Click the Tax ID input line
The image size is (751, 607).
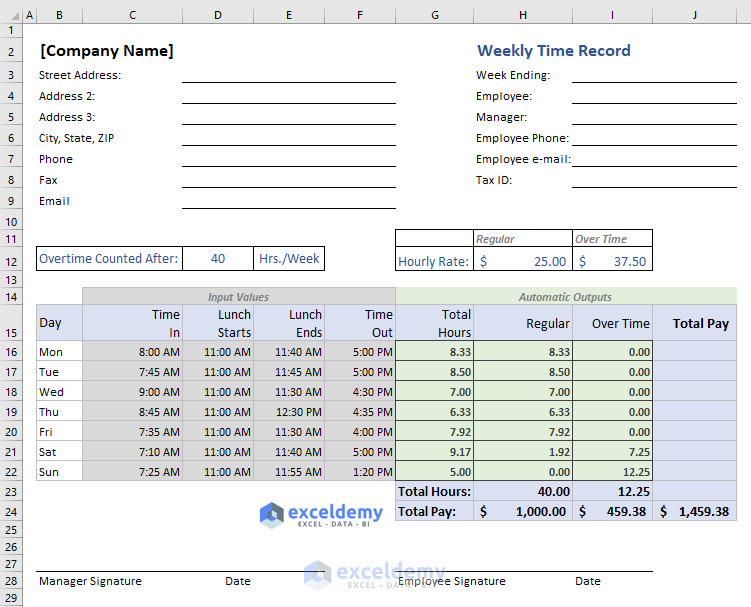[x=654, y=180]
